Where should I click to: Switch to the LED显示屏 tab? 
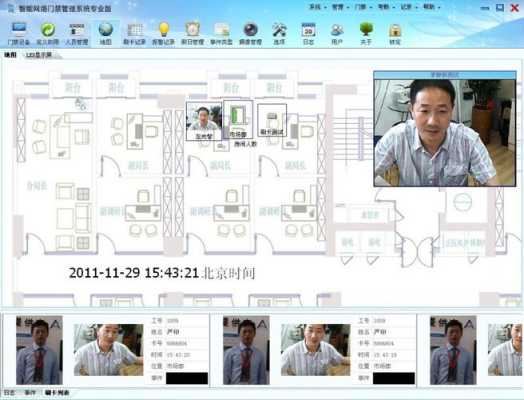pos(39,55)
